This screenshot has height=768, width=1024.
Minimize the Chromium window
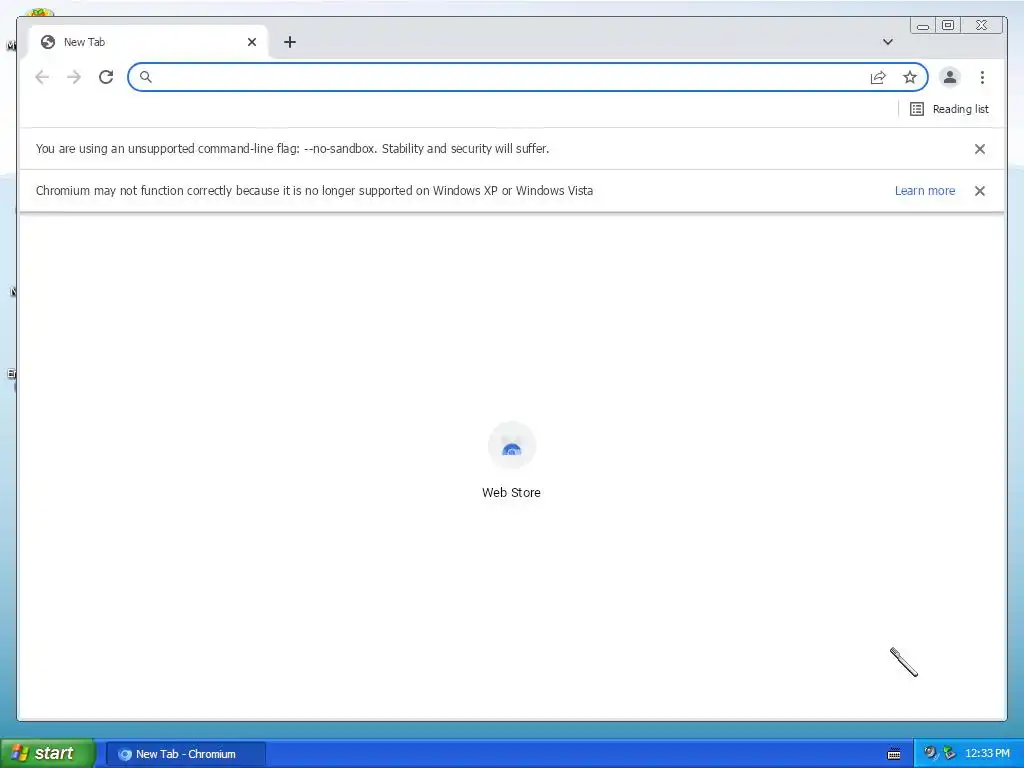click(x=923, y=25)
